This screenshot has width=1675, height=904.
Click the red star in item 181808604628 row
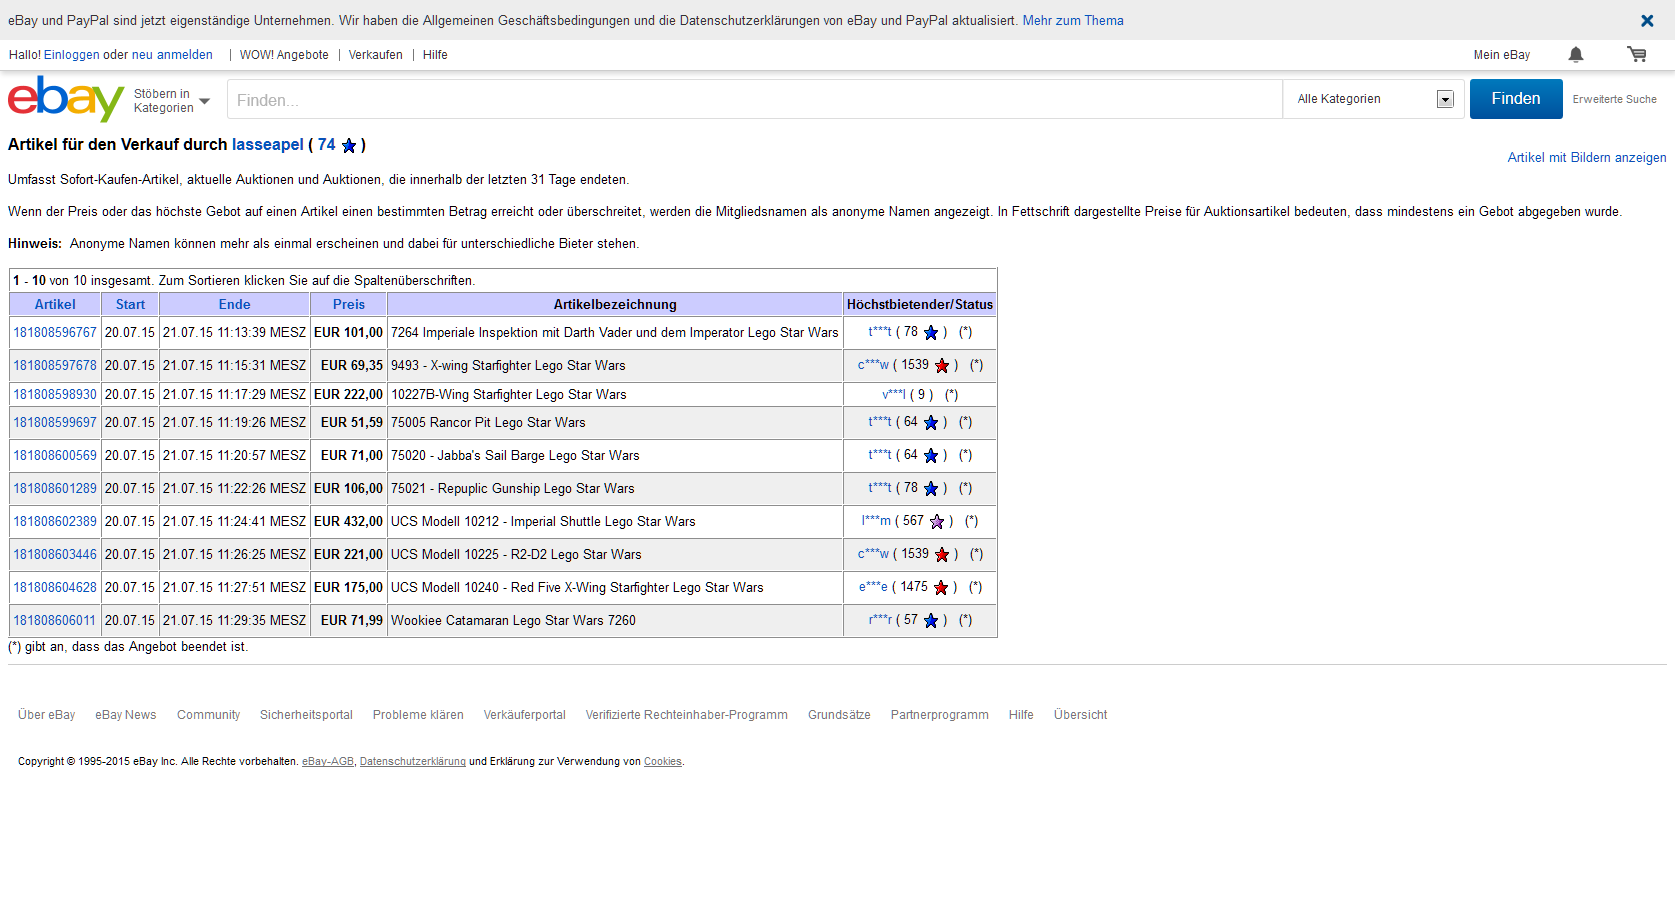click(941, 588)
